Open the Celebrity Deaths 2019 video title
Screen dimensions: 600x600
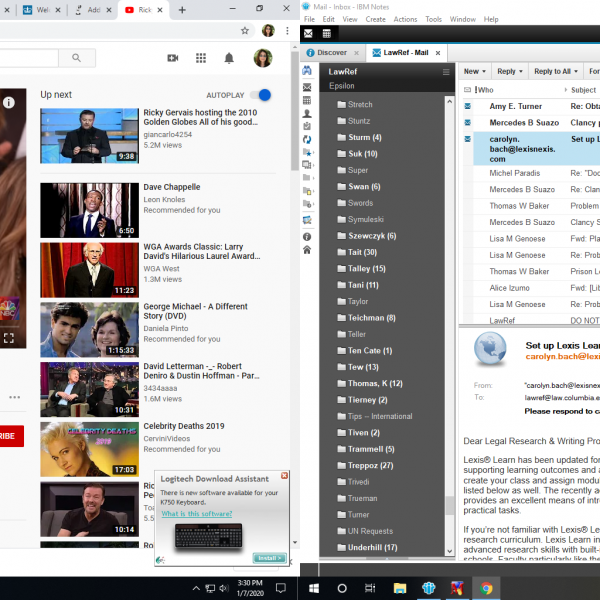coord(184,426)
